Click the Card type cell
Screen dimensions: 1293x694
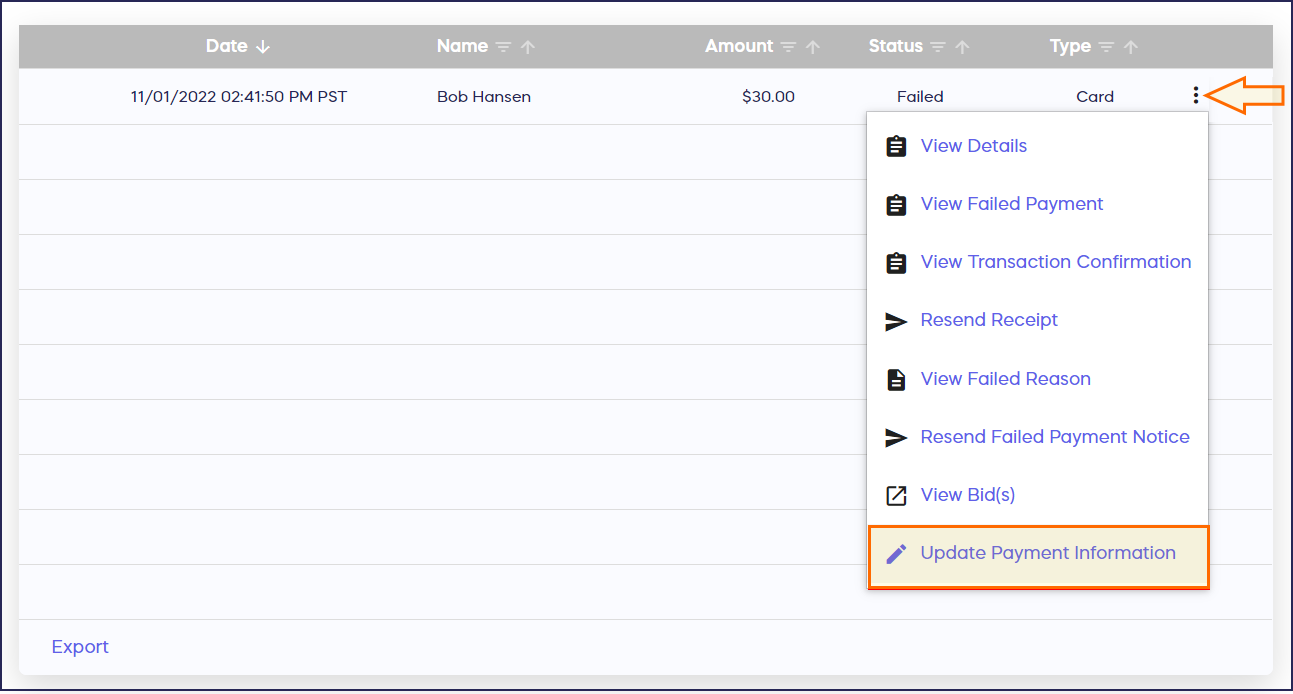[1095, 97]
